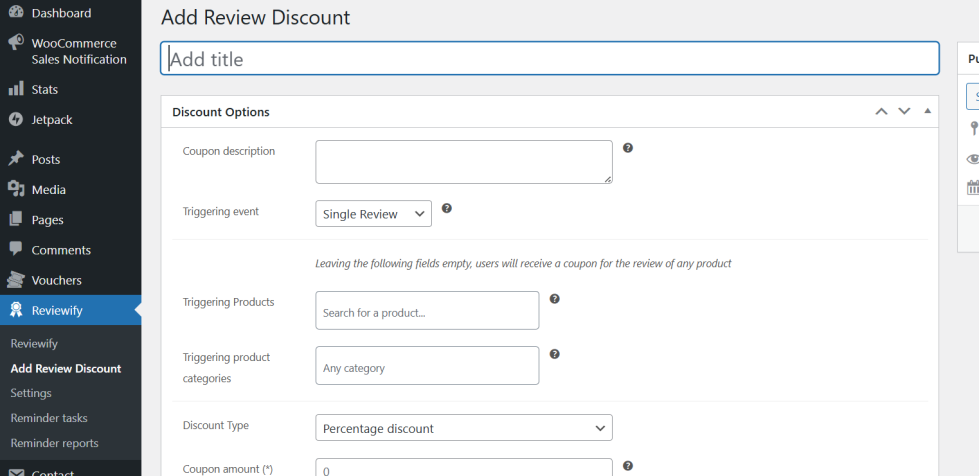Collapse the Discount Options panel
Image resolution: width=979 pixels, height=476 pixels.
pos(927,111)
